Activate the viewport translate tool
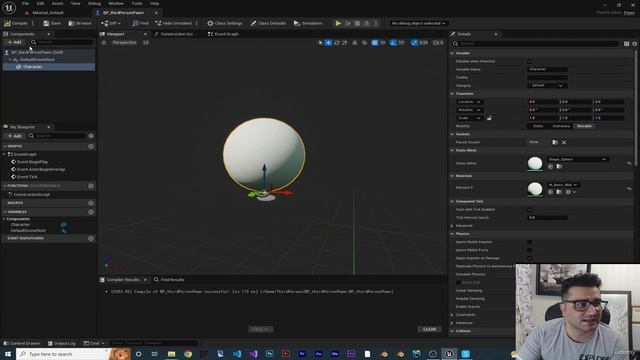Viewport: 640px width, 360px height. (x=328, y=42)
